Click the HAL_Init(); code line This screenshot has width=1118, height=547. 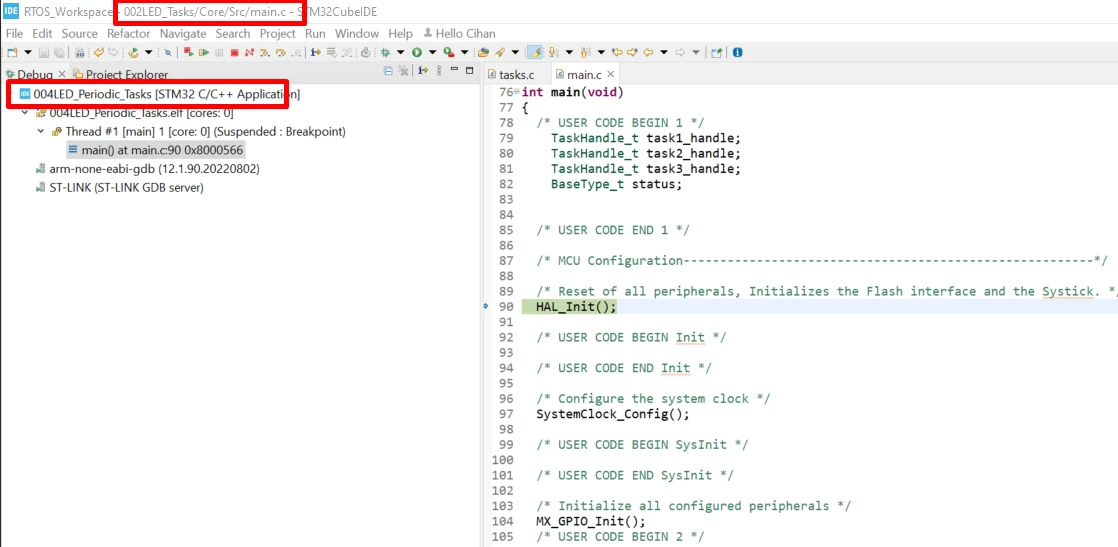[575, 307]
